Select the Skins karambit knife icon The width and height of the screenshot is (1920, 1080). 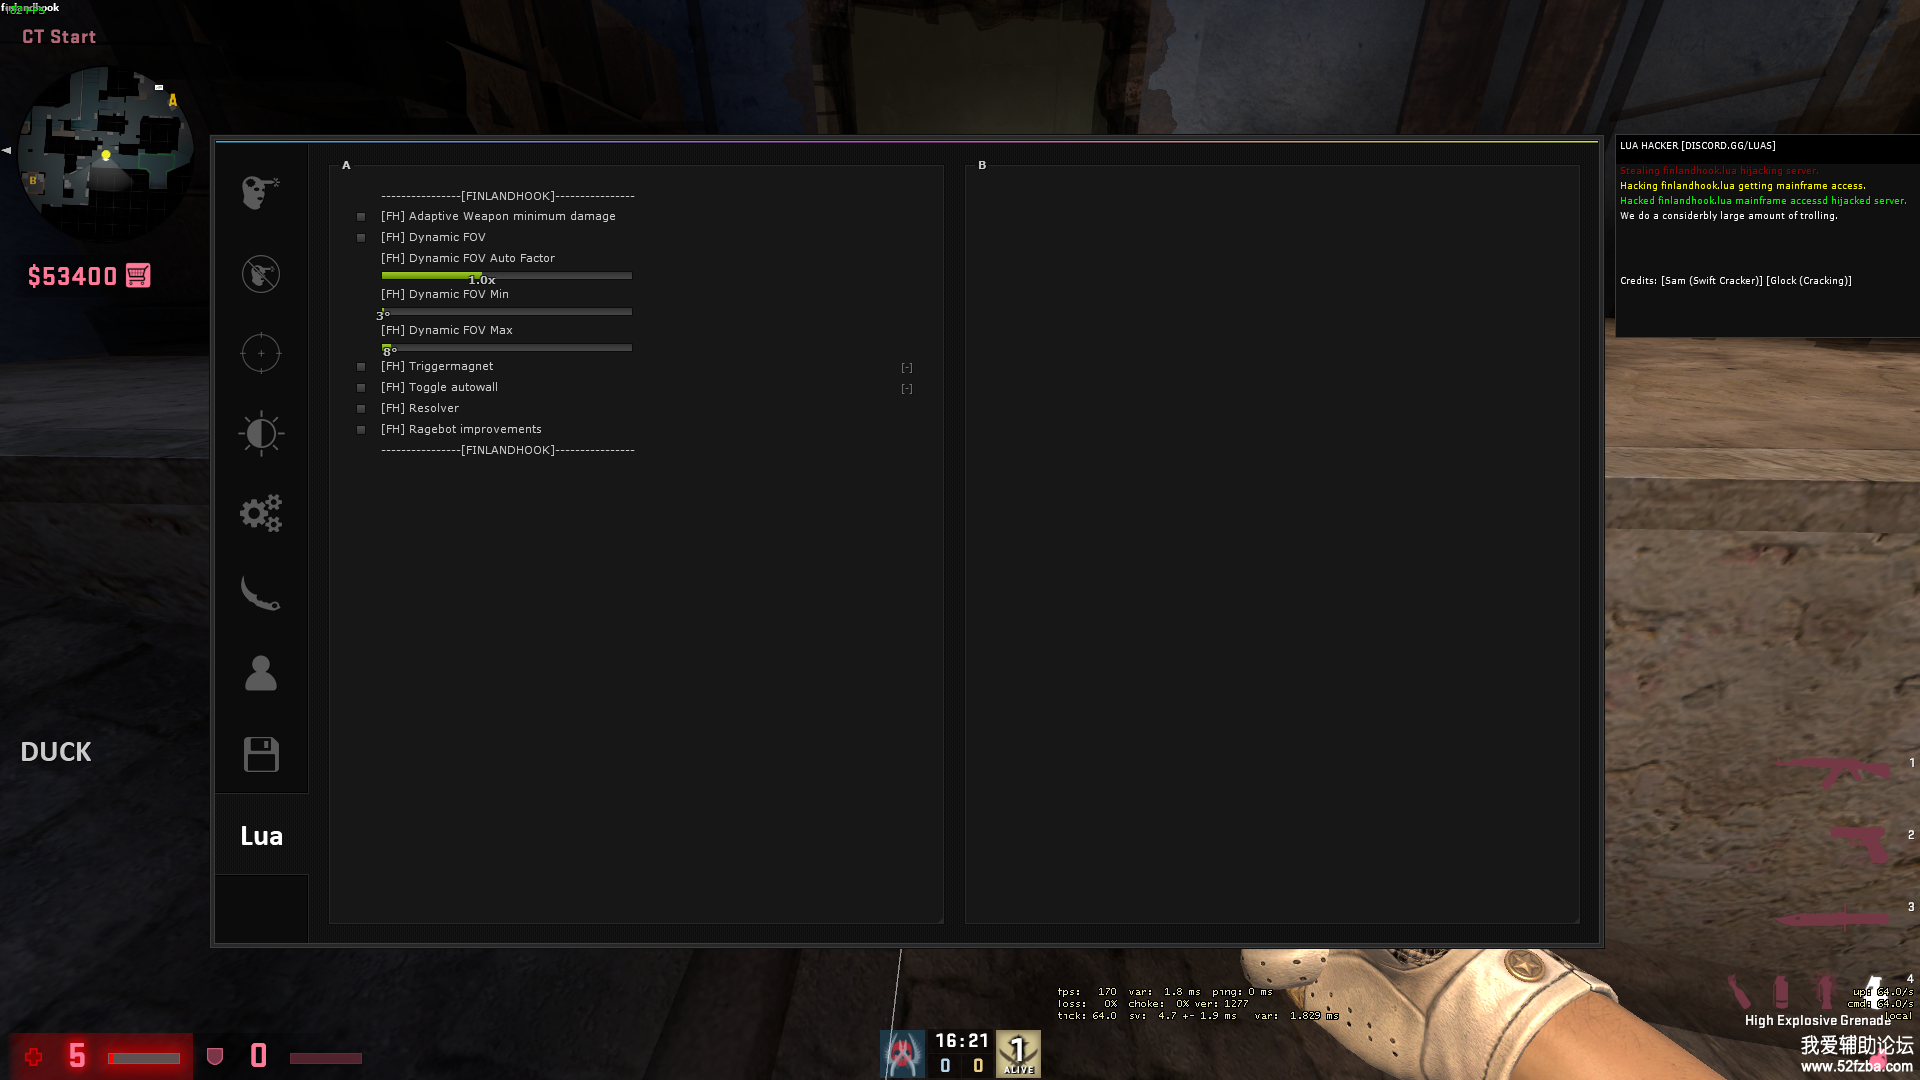[260, 593]
